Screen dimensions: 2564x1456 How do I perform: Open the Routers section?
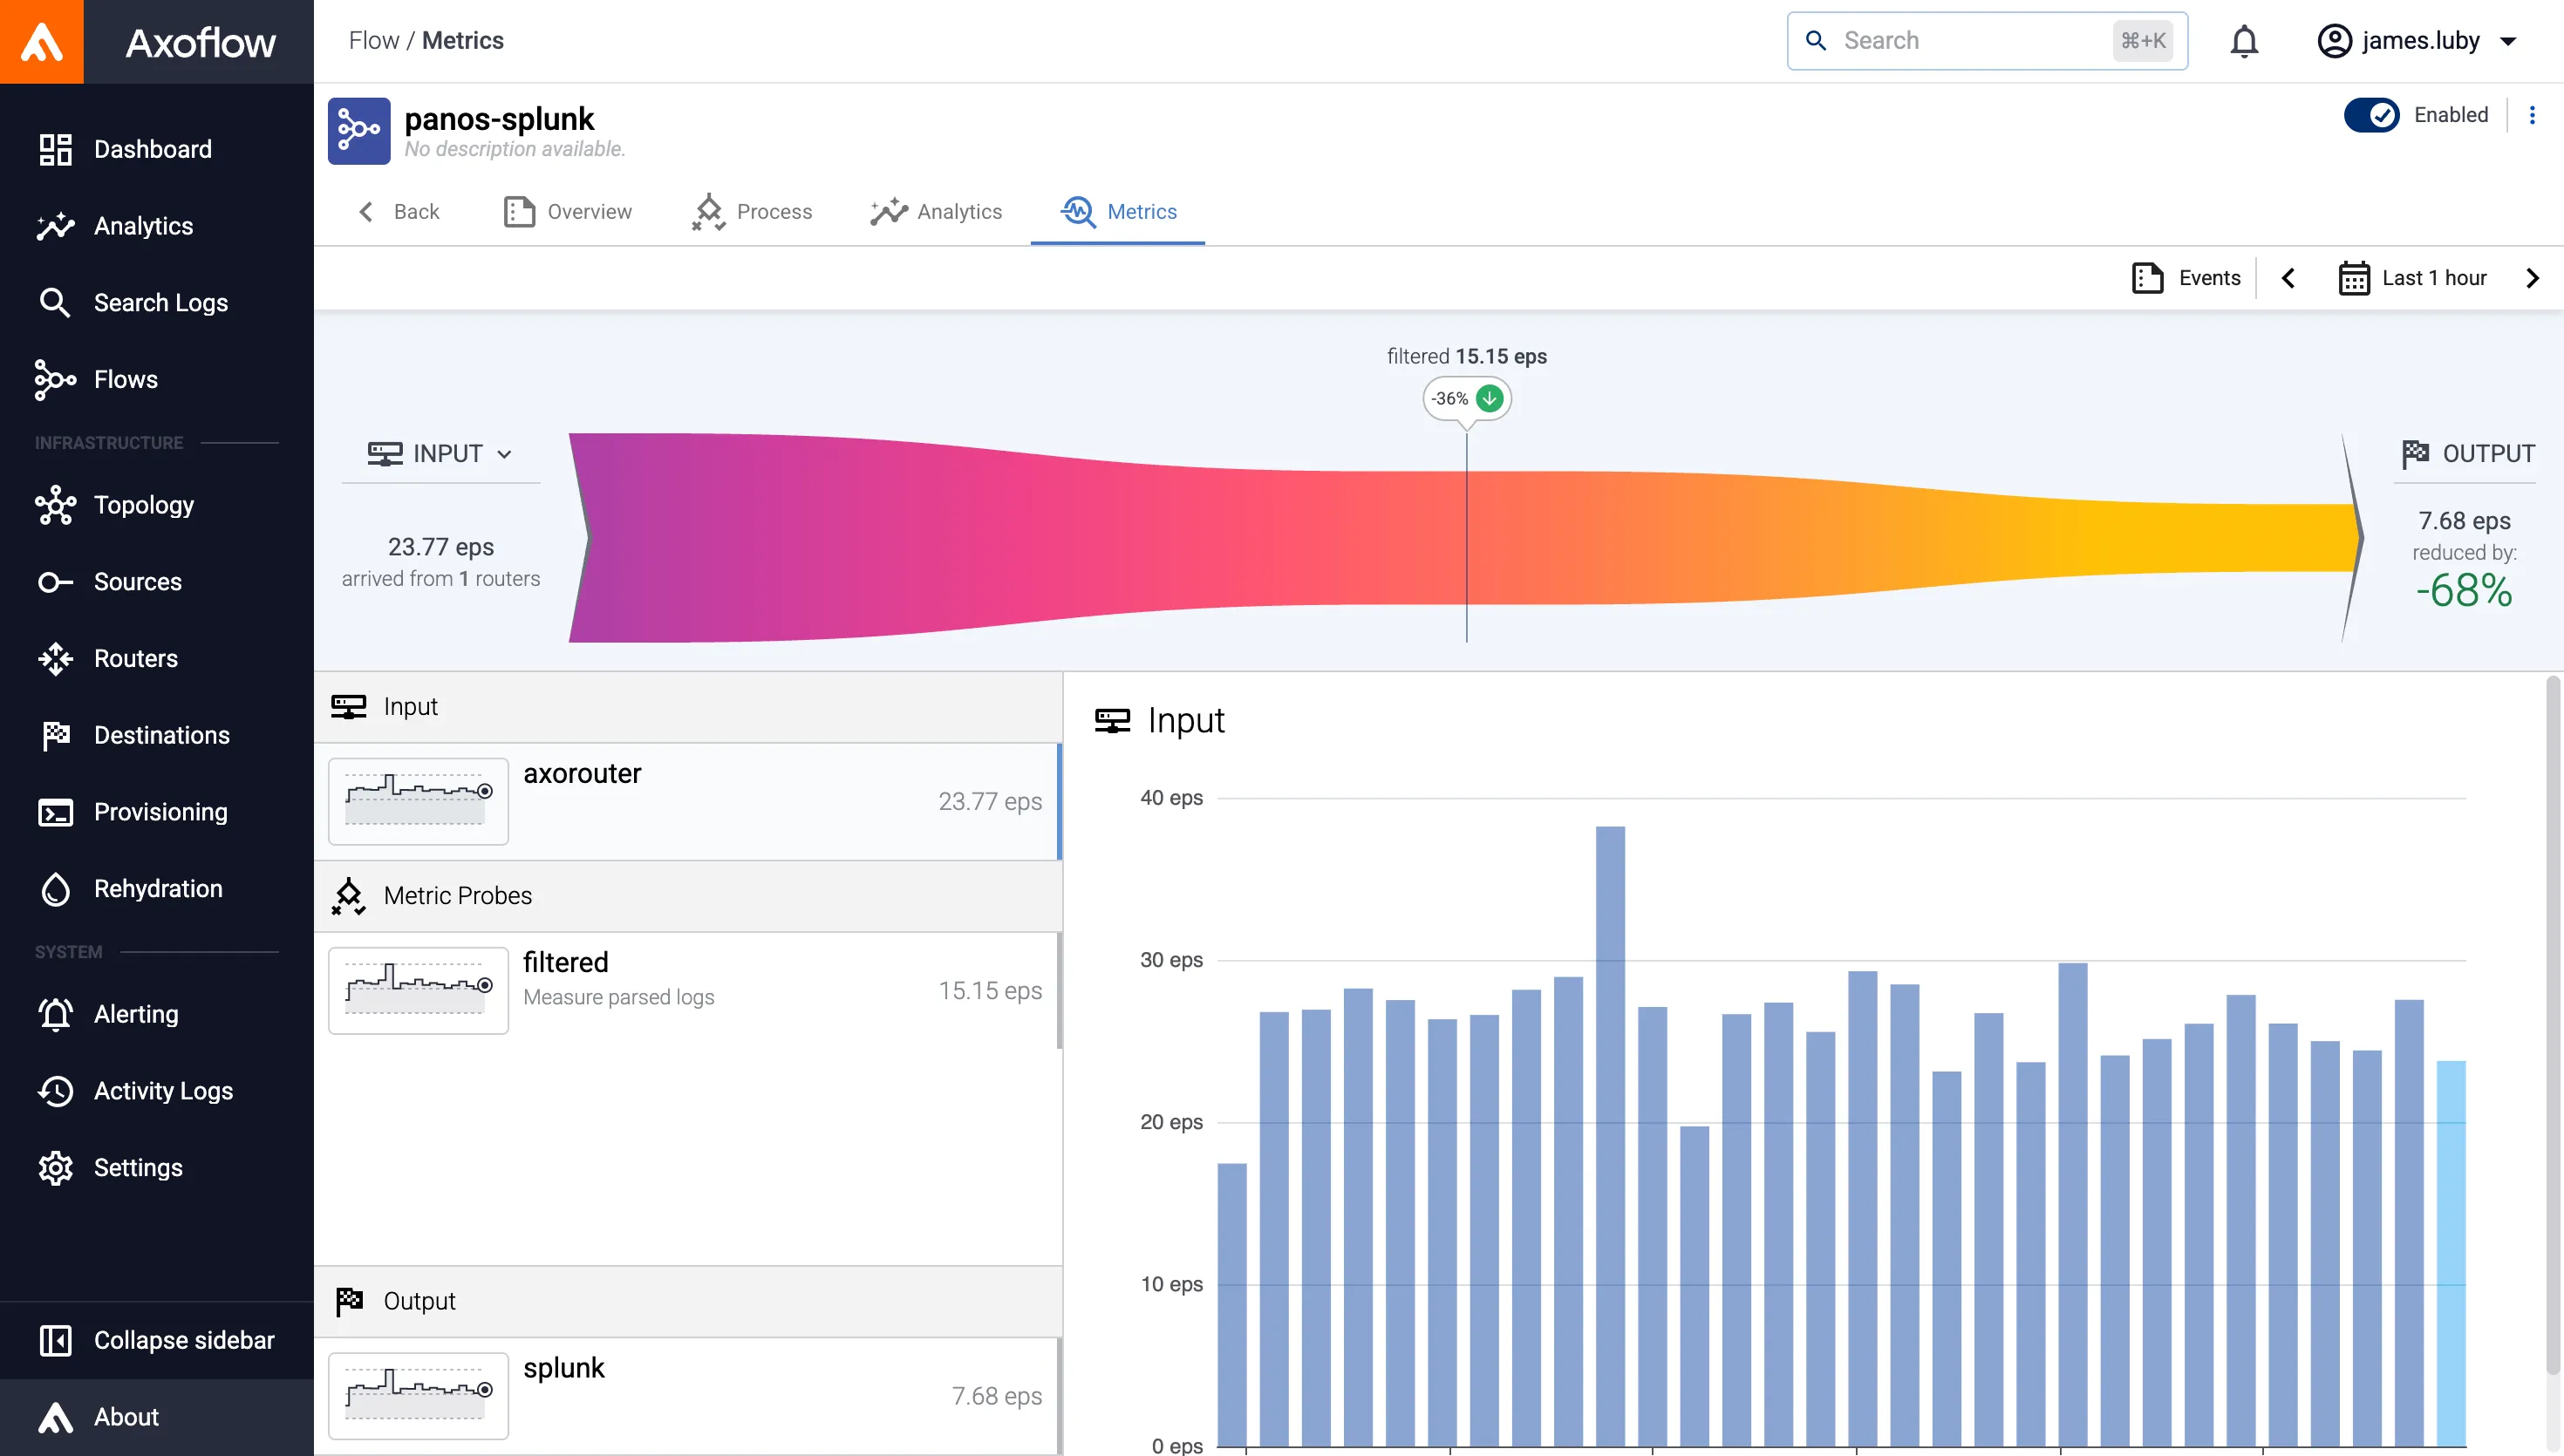coord(135,658)
